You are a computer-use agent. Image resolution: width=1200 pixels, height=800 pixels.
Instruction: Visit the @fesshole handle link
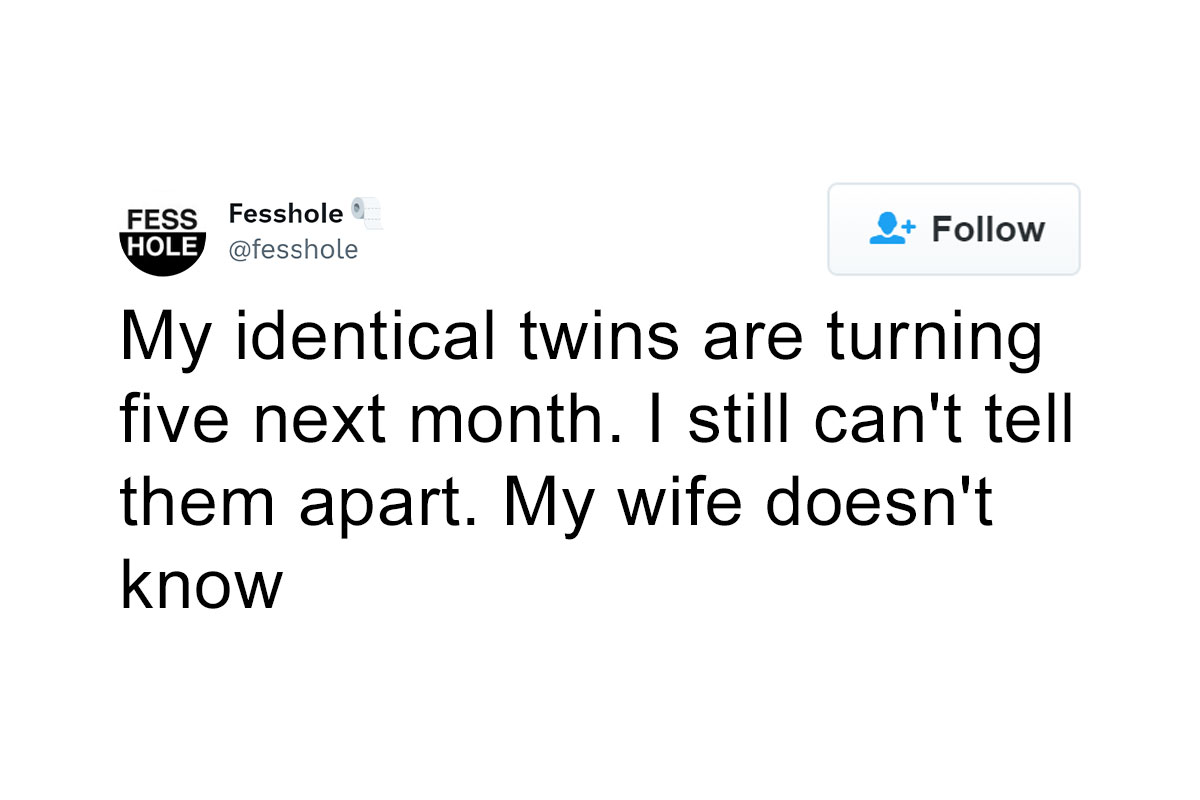pyautogui.click(x=293, y=249)
